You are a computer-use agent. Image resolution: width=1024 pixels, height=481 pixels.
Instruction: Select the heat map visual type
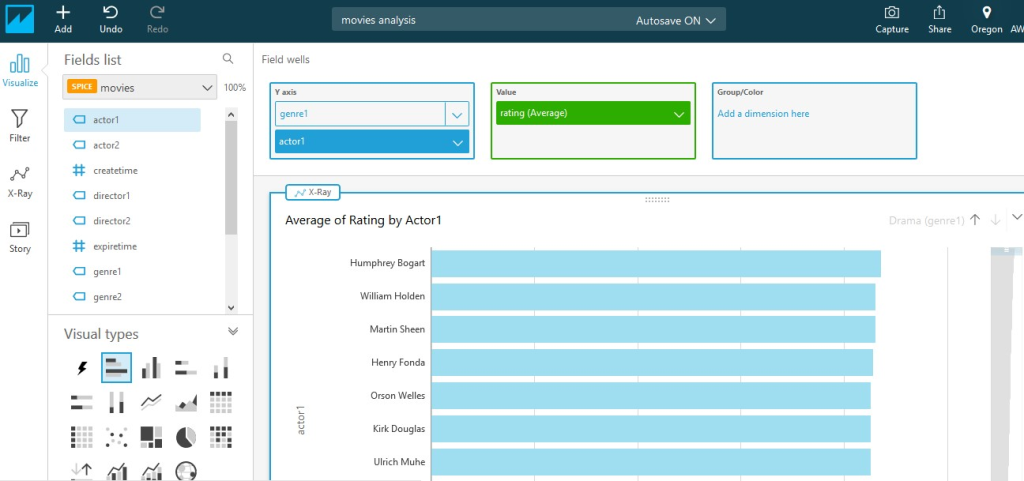221,437
